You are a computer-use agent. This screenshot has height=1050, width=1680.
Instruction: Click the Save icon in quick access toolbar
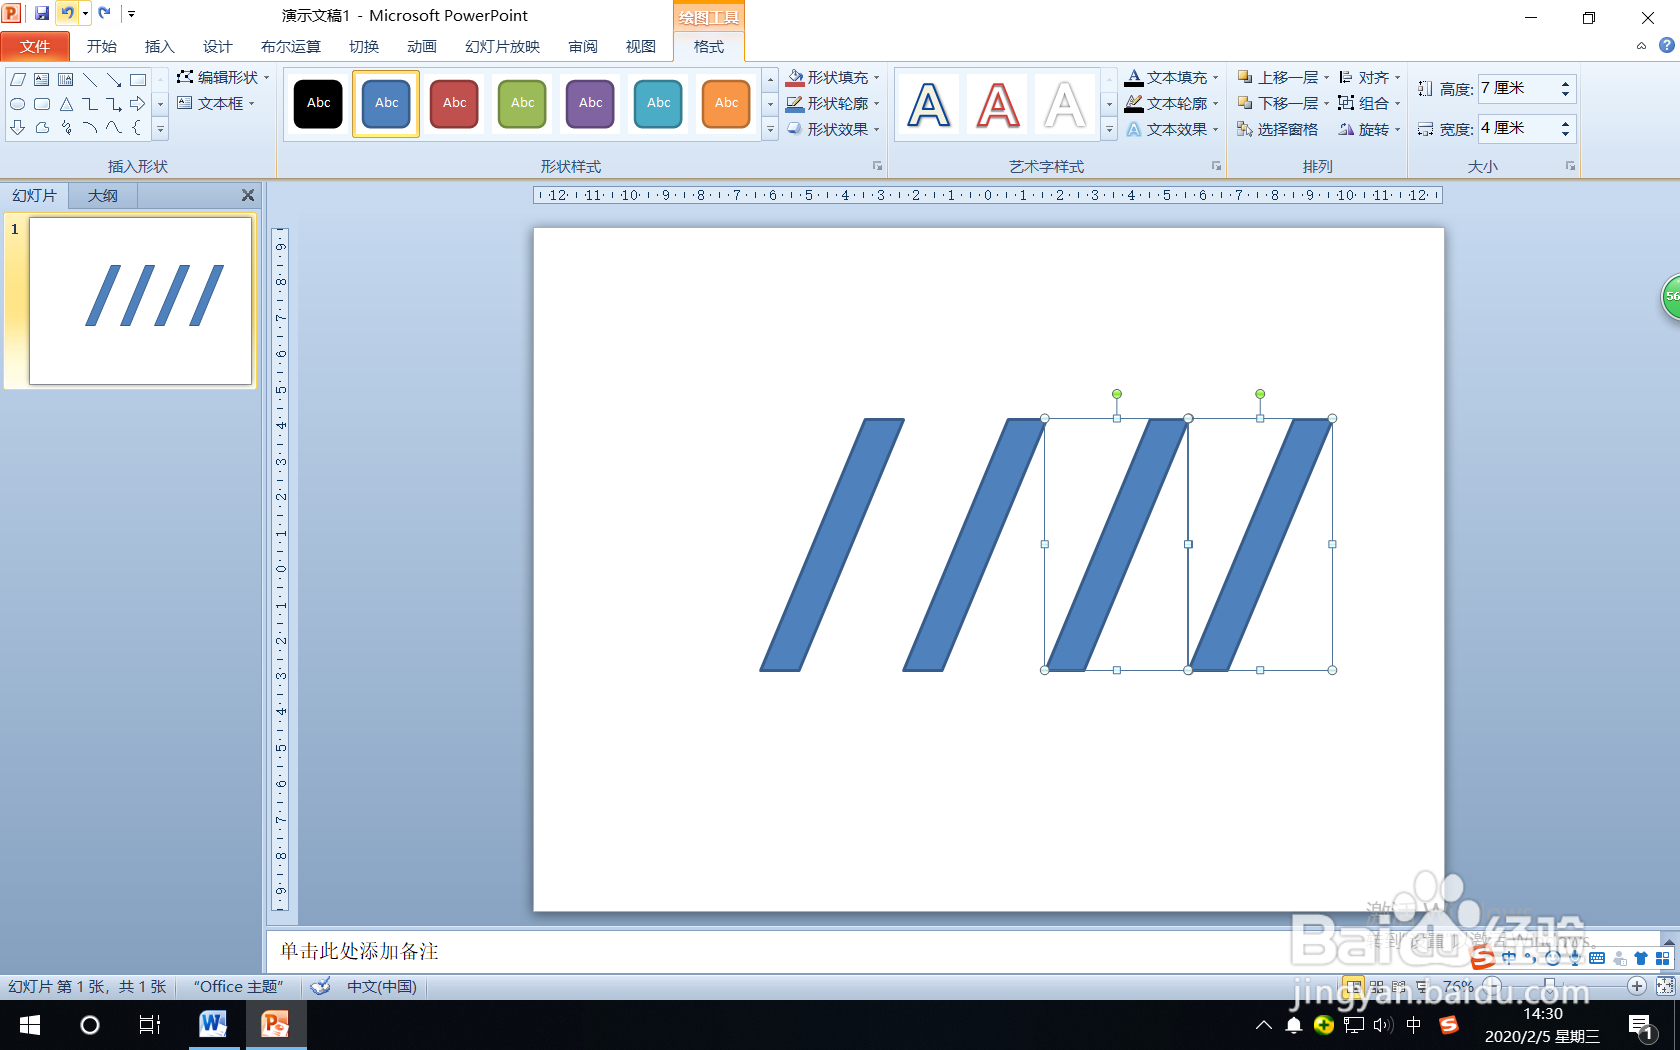[x=41, y=14]
